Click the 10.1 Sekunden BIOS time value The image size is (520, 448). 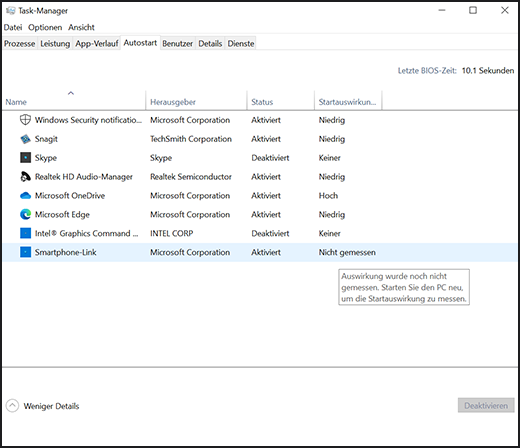[x=488, y=71]
